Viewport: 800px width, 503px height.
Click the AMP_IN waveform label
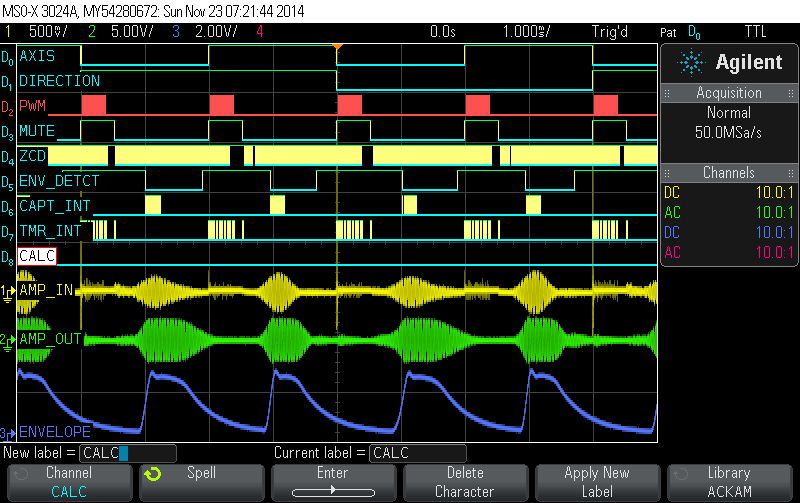(46, 290)
